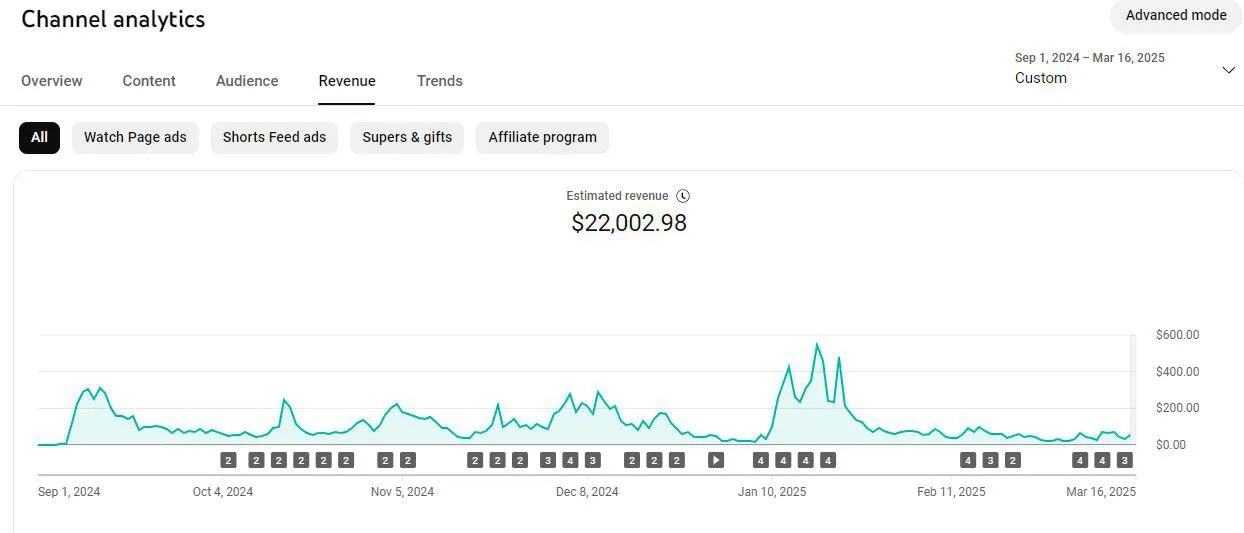
Task: Click the Advanced mode button
Action: pyautogui.click(x=1176, y=16)
